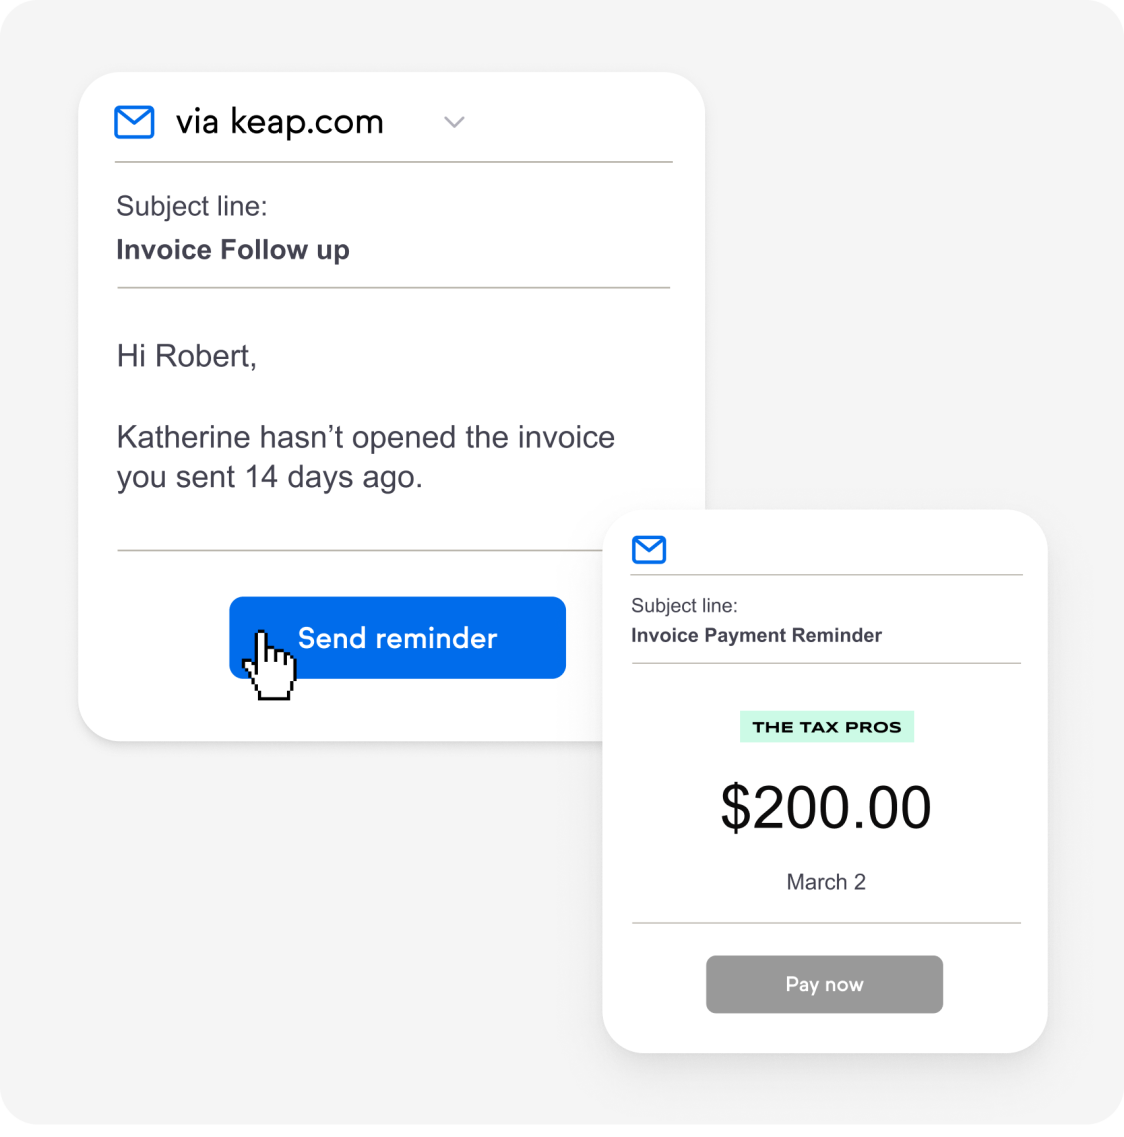Click the text "you sent 14 days ago"

point(269,477)
